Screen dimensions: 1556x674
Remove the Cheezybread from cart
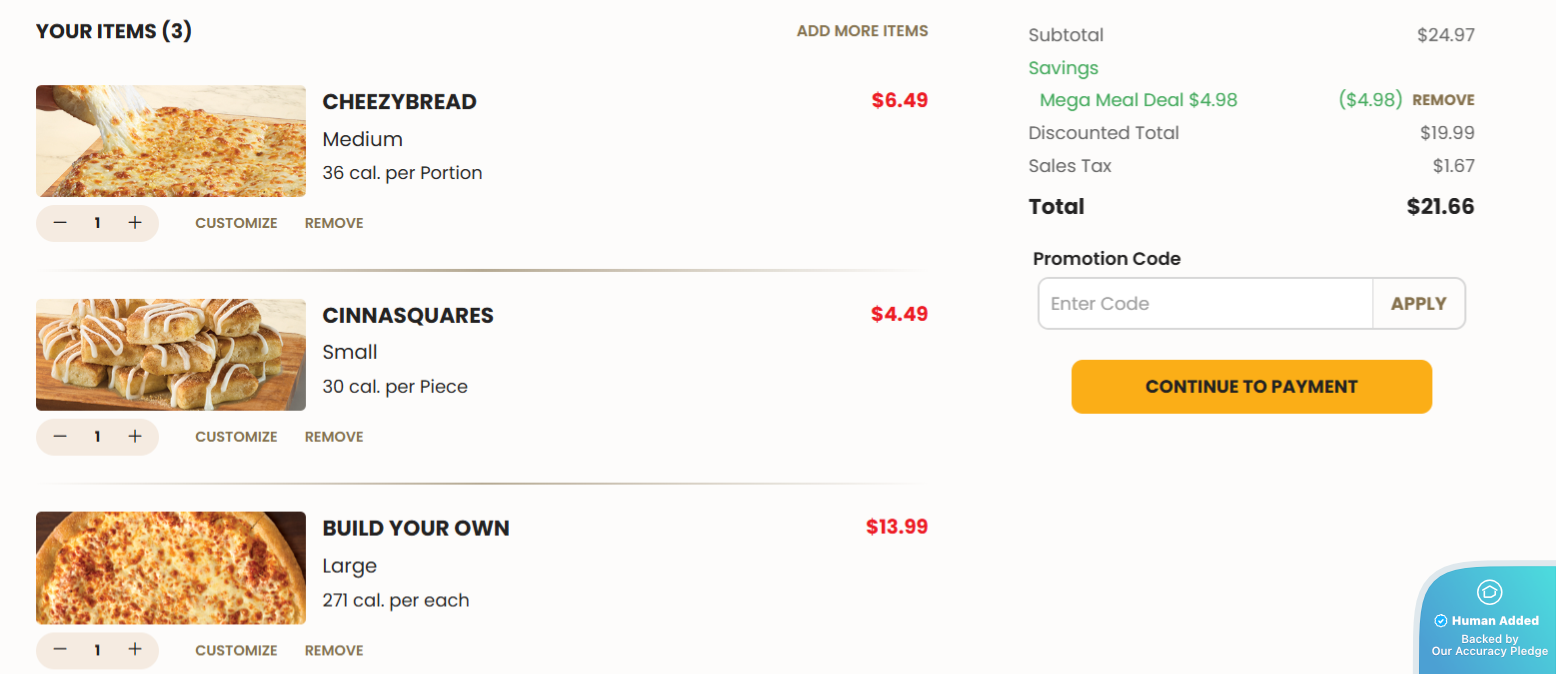333,223
